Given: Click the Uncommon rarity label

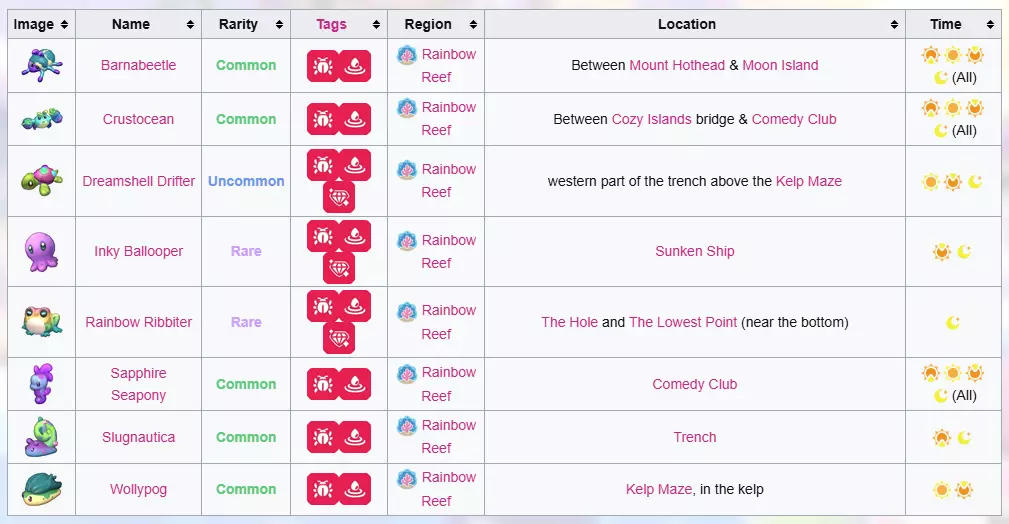Looking at the screenshot, I should pyautogui.click(x=246, y=181).
